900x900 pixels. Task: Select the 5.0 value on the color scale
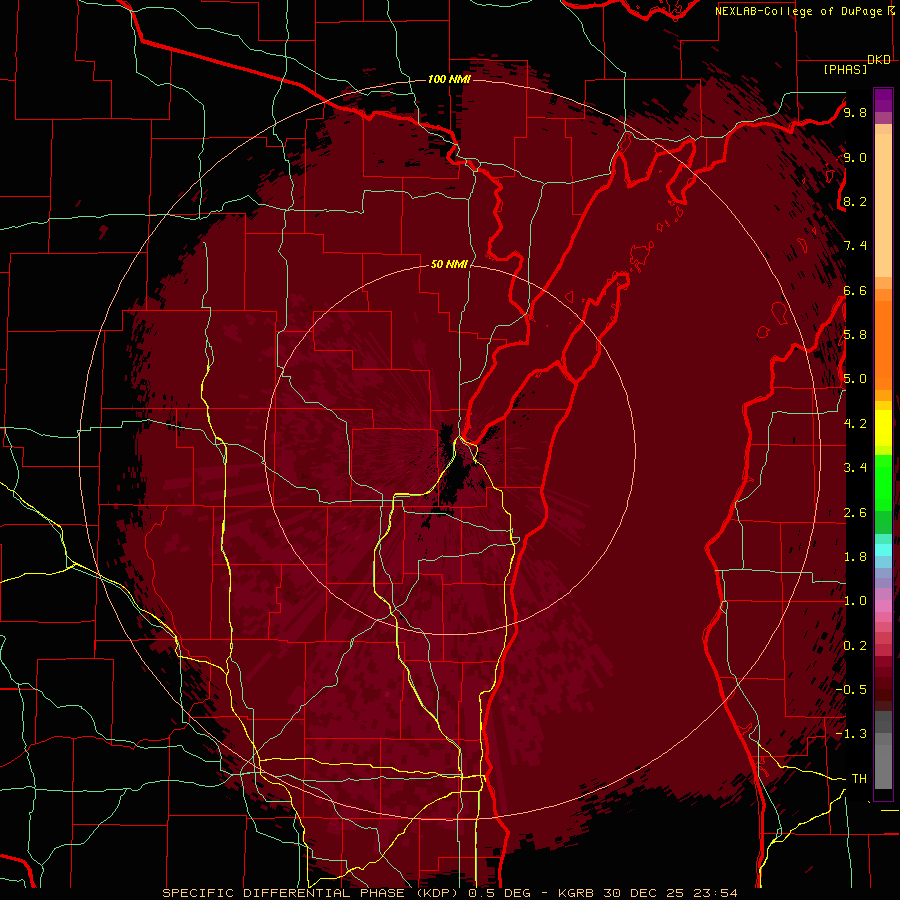(855, 379)
